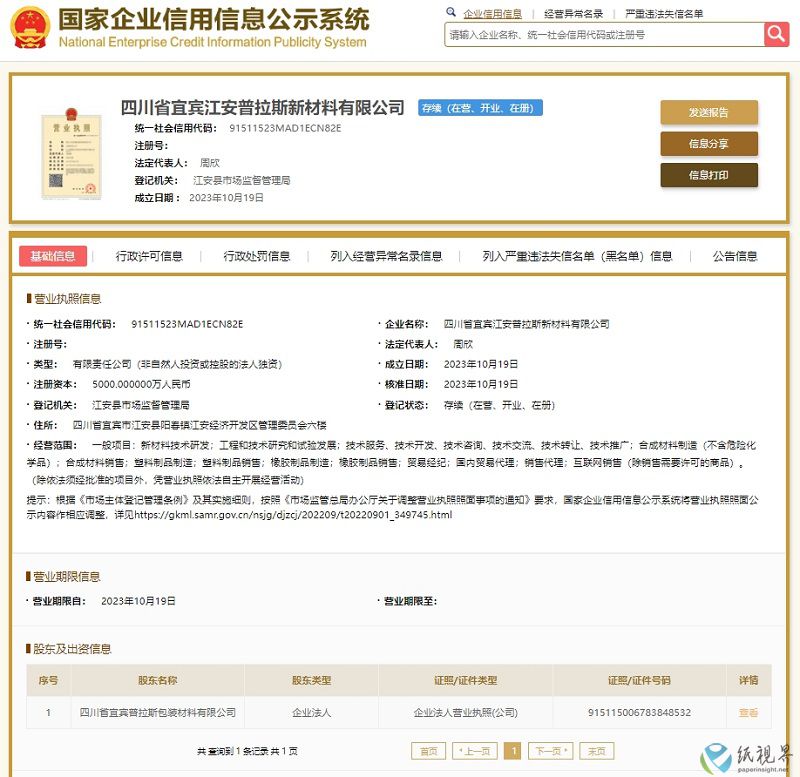The image size is (800, 777).
Task: Go to 首页 in shareholder pagination
Action: [429, 751]
